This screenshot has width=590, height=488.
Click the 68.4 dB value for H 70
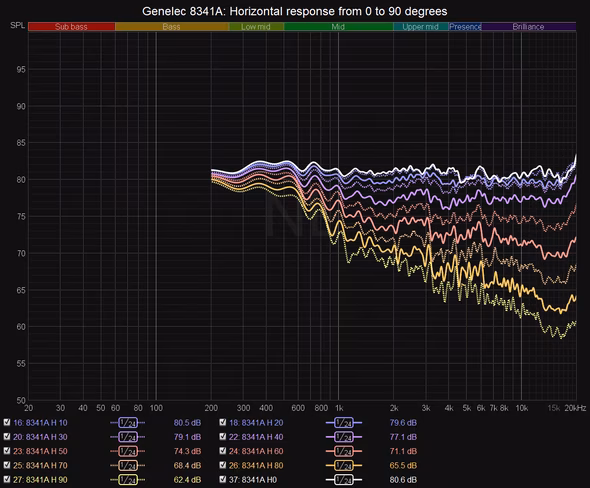[187, 466]
